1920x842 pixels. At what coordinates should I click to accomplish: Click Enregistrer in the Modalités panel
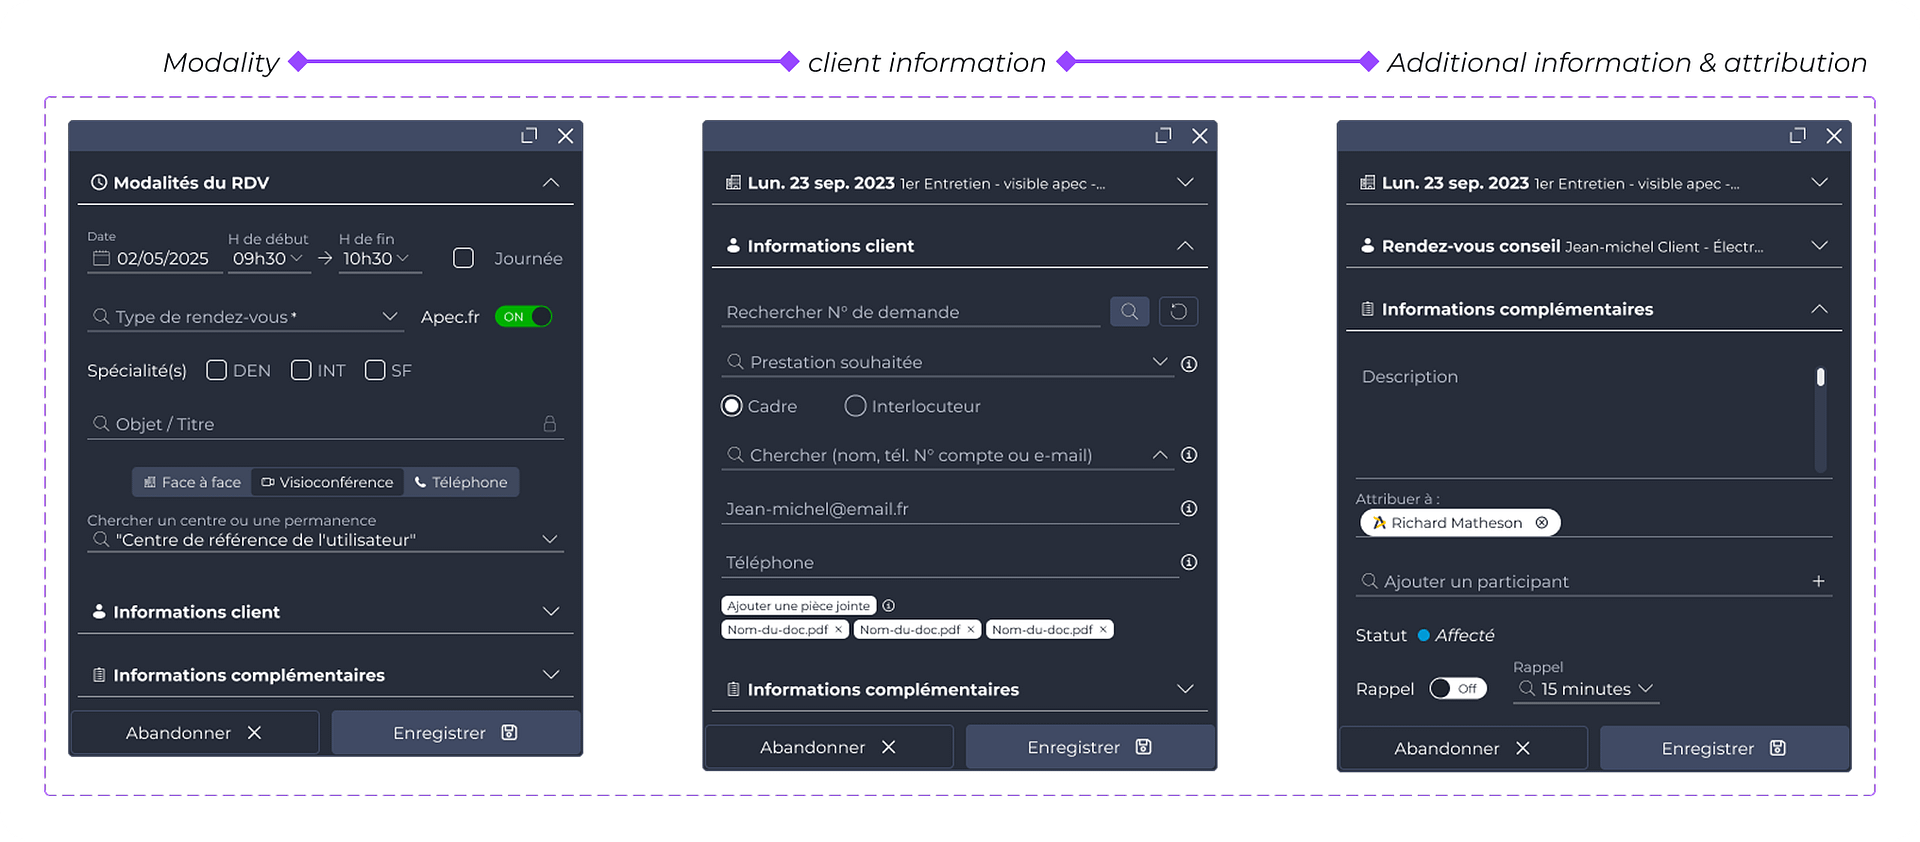[455, 733]
